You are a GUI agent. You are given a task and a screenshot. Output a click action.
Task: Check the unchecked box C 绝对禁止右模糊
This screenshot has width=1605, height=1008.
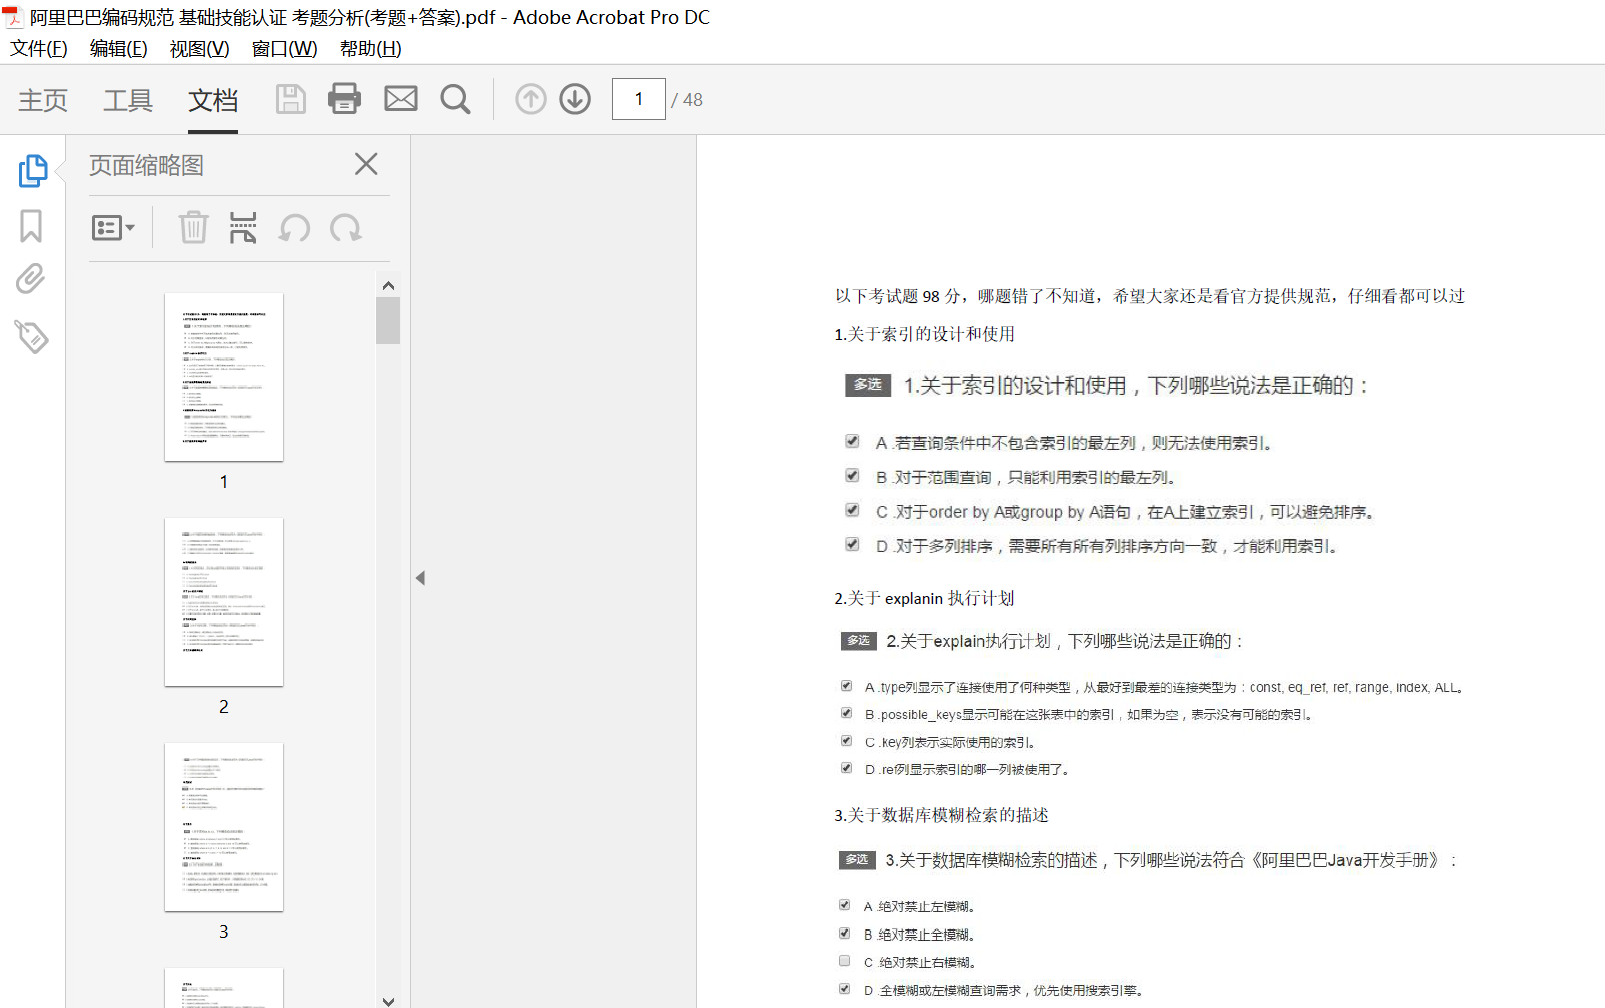point(844,961)
